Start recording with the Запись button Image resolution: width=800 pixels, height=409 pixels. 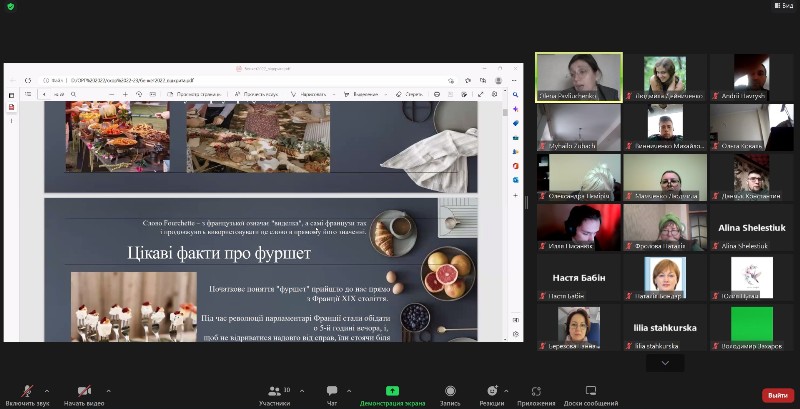(450, 391)
